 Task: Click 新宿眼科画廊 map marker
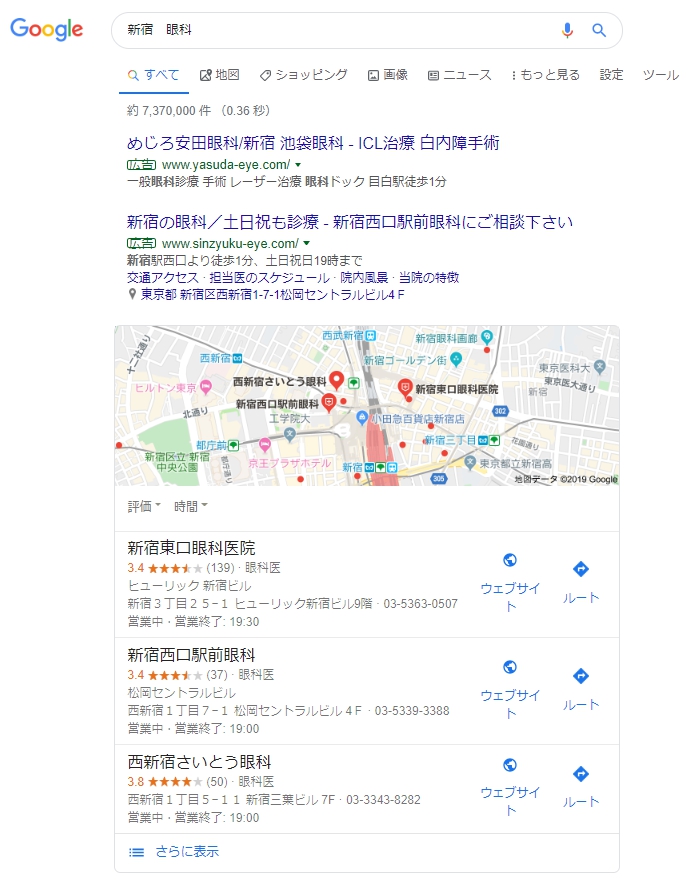pos(487,337)
